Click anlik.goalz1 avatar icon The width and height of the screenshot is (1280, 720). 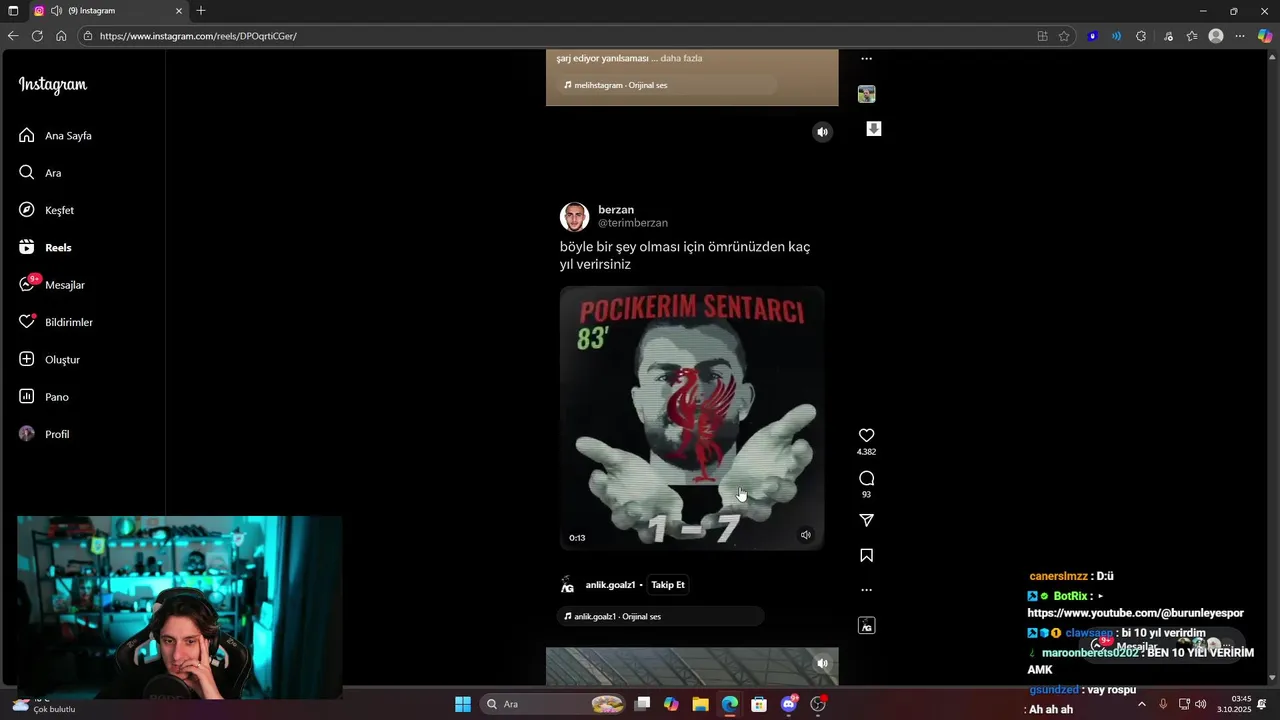(567, 585)
